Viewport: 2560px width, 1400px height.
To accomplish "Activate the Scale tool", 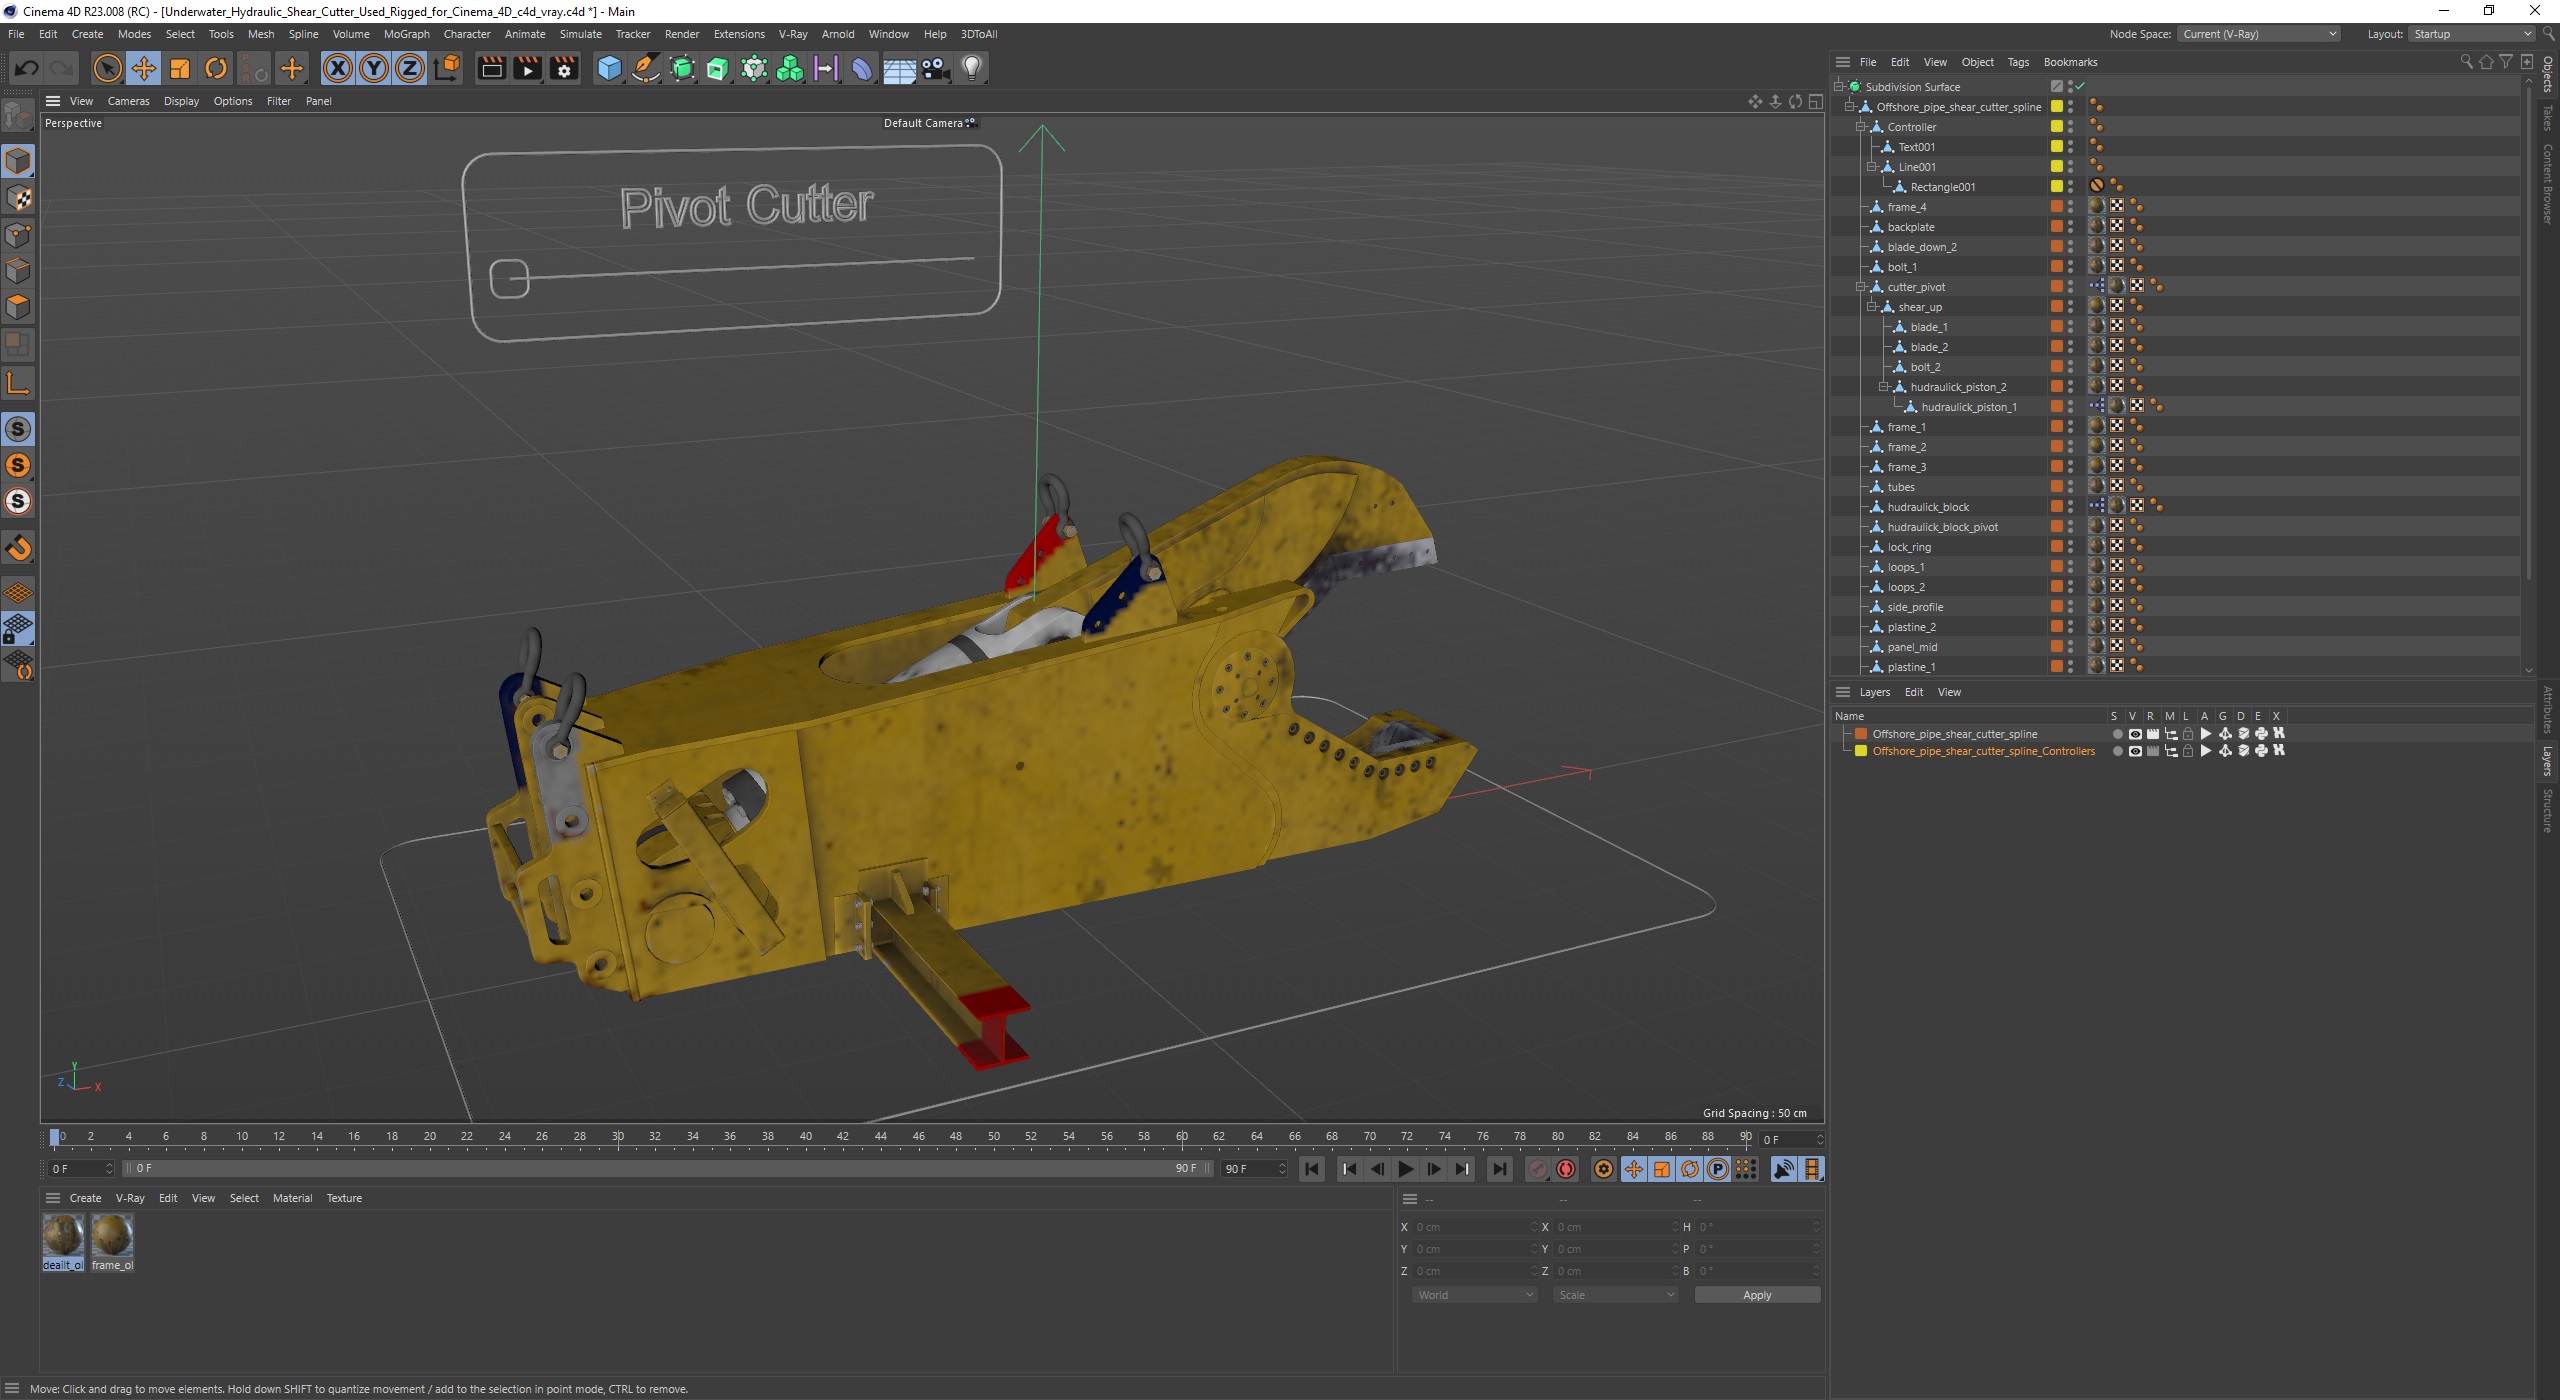I will tap(180, 68).
